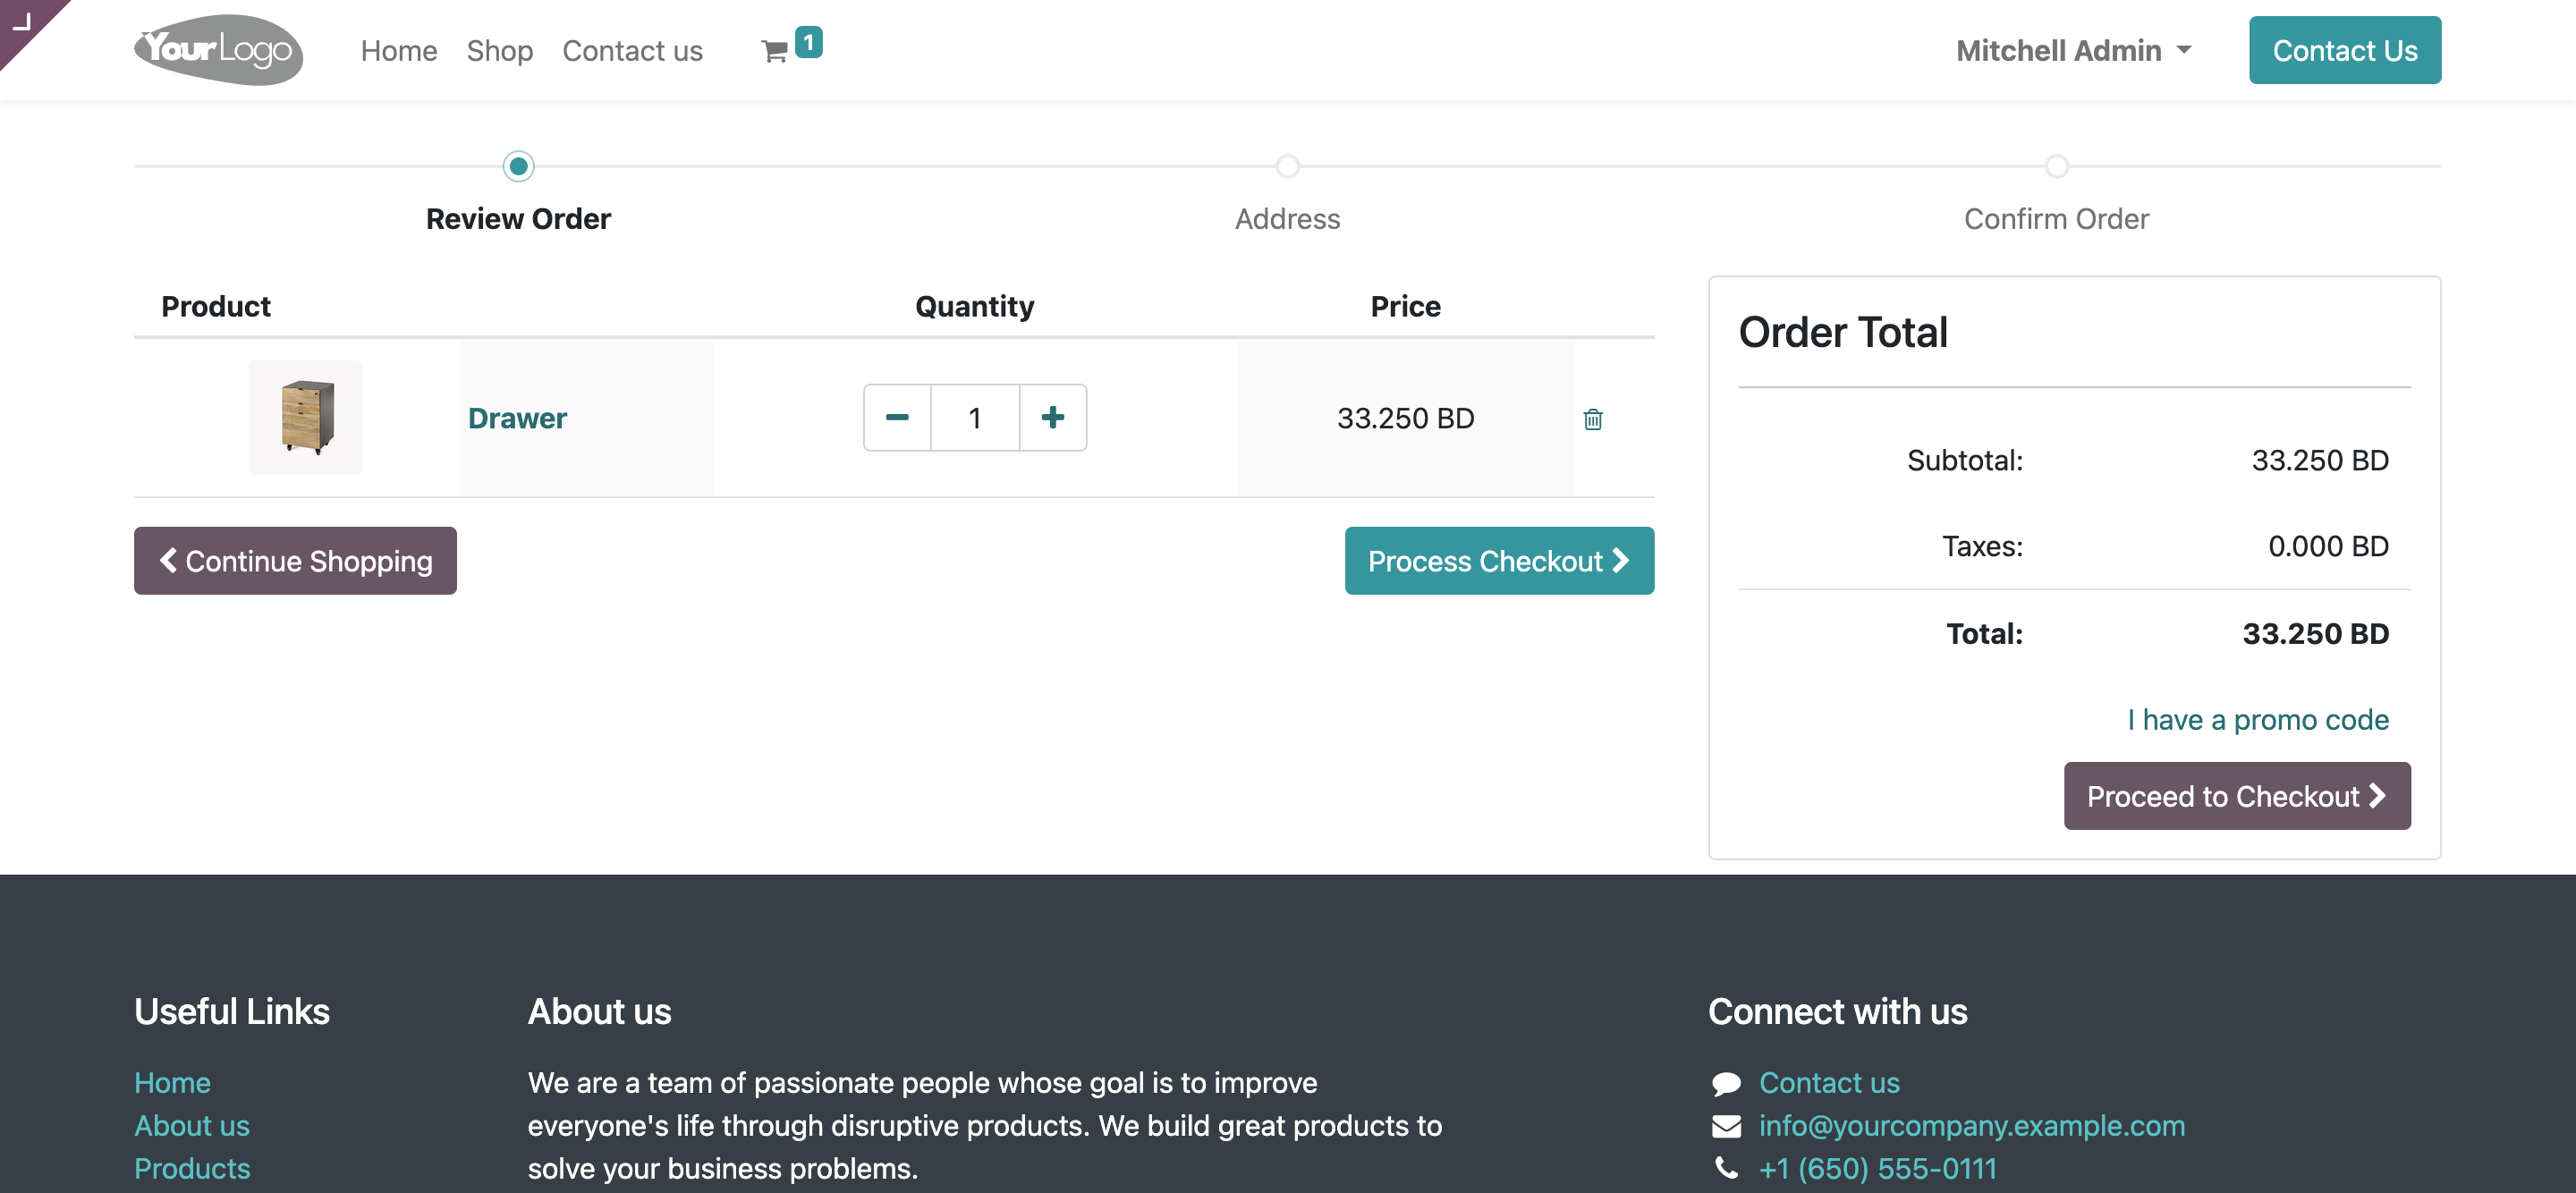Open the Drawer product link

(x=517, y=418)
